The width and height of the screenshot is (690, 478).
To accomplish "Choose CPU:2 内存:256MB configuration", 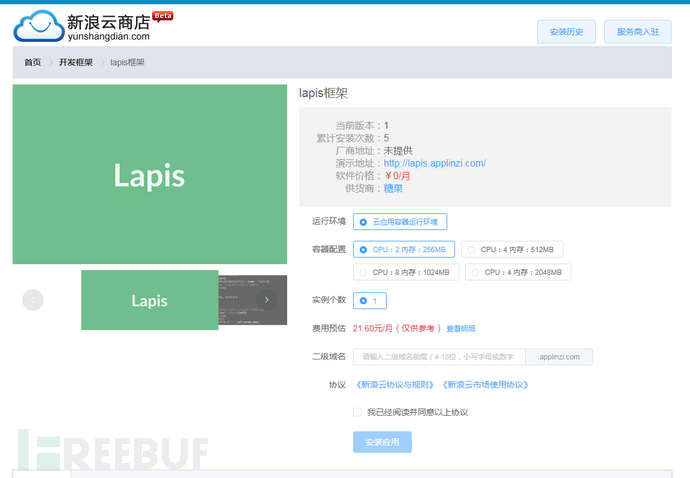I will 404,250.
